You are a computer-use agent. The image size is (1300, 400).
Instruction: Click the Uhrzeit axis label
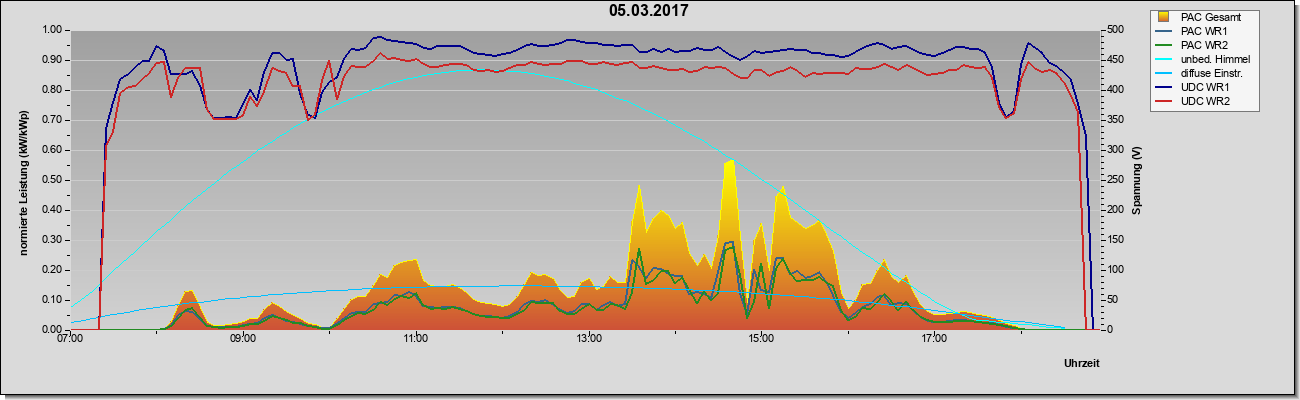1081,363
